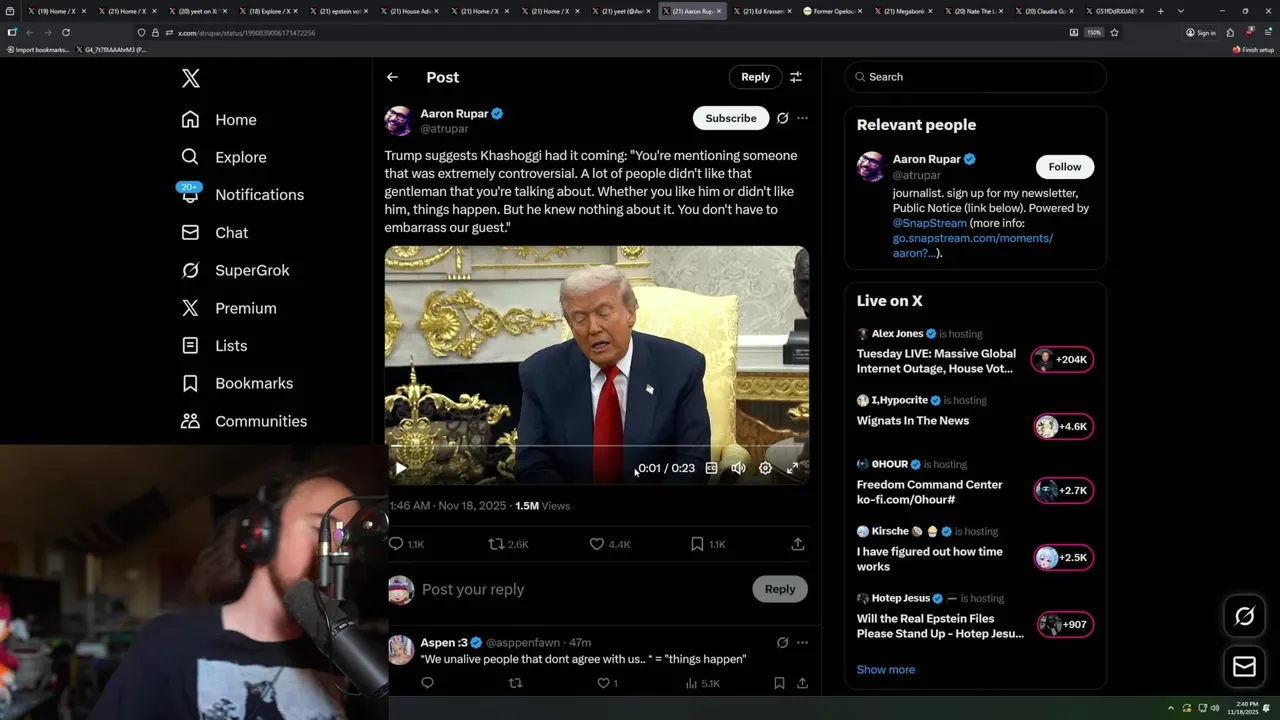Screen dimensions: 1280x720
Task: Toggle video closed captions
Action: (x=711, y=468)
